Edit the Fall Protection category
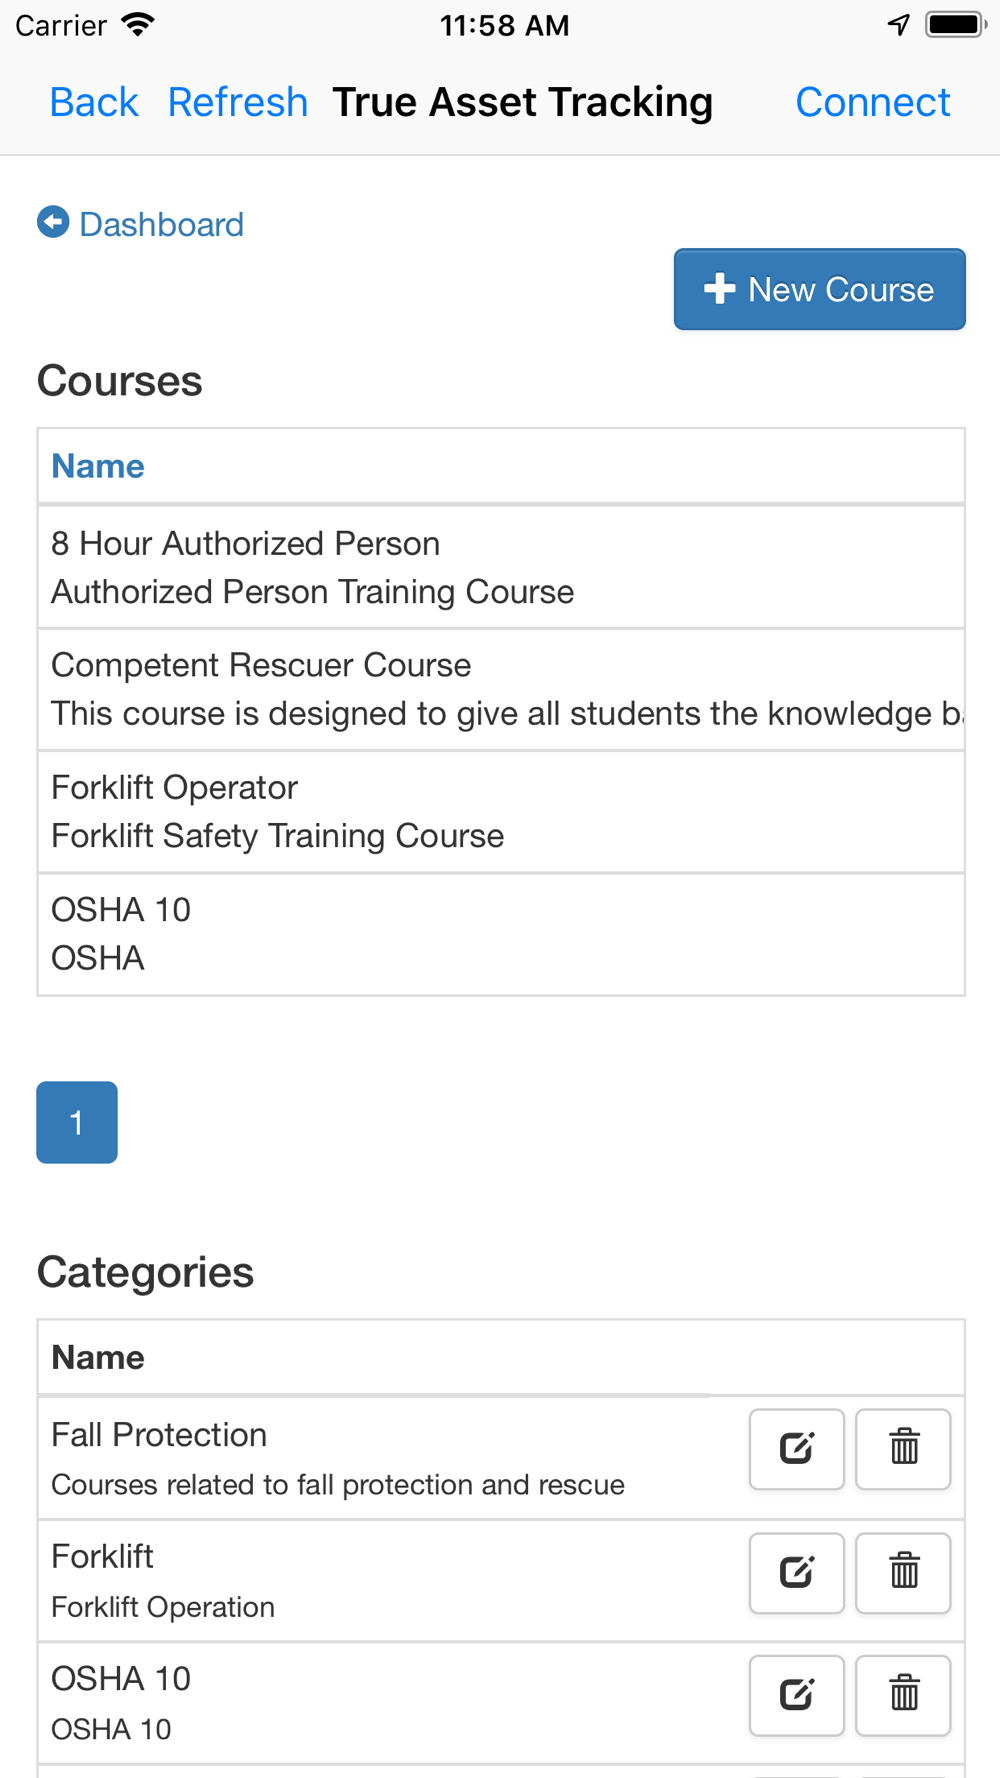 coord(797,1449)
